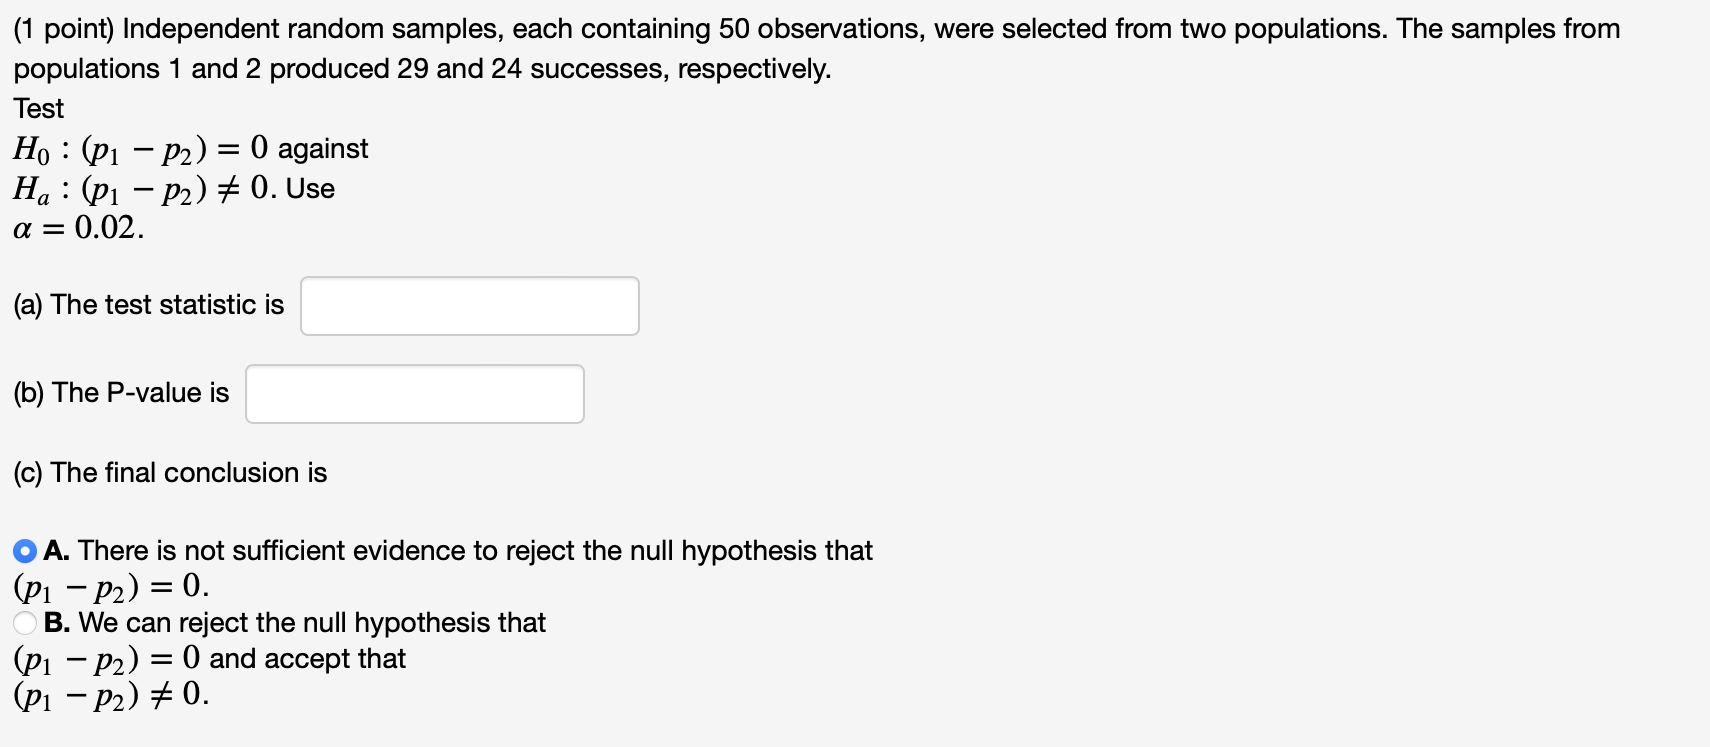Click the word 'Test' above the hypotheses

pos(38,108)
